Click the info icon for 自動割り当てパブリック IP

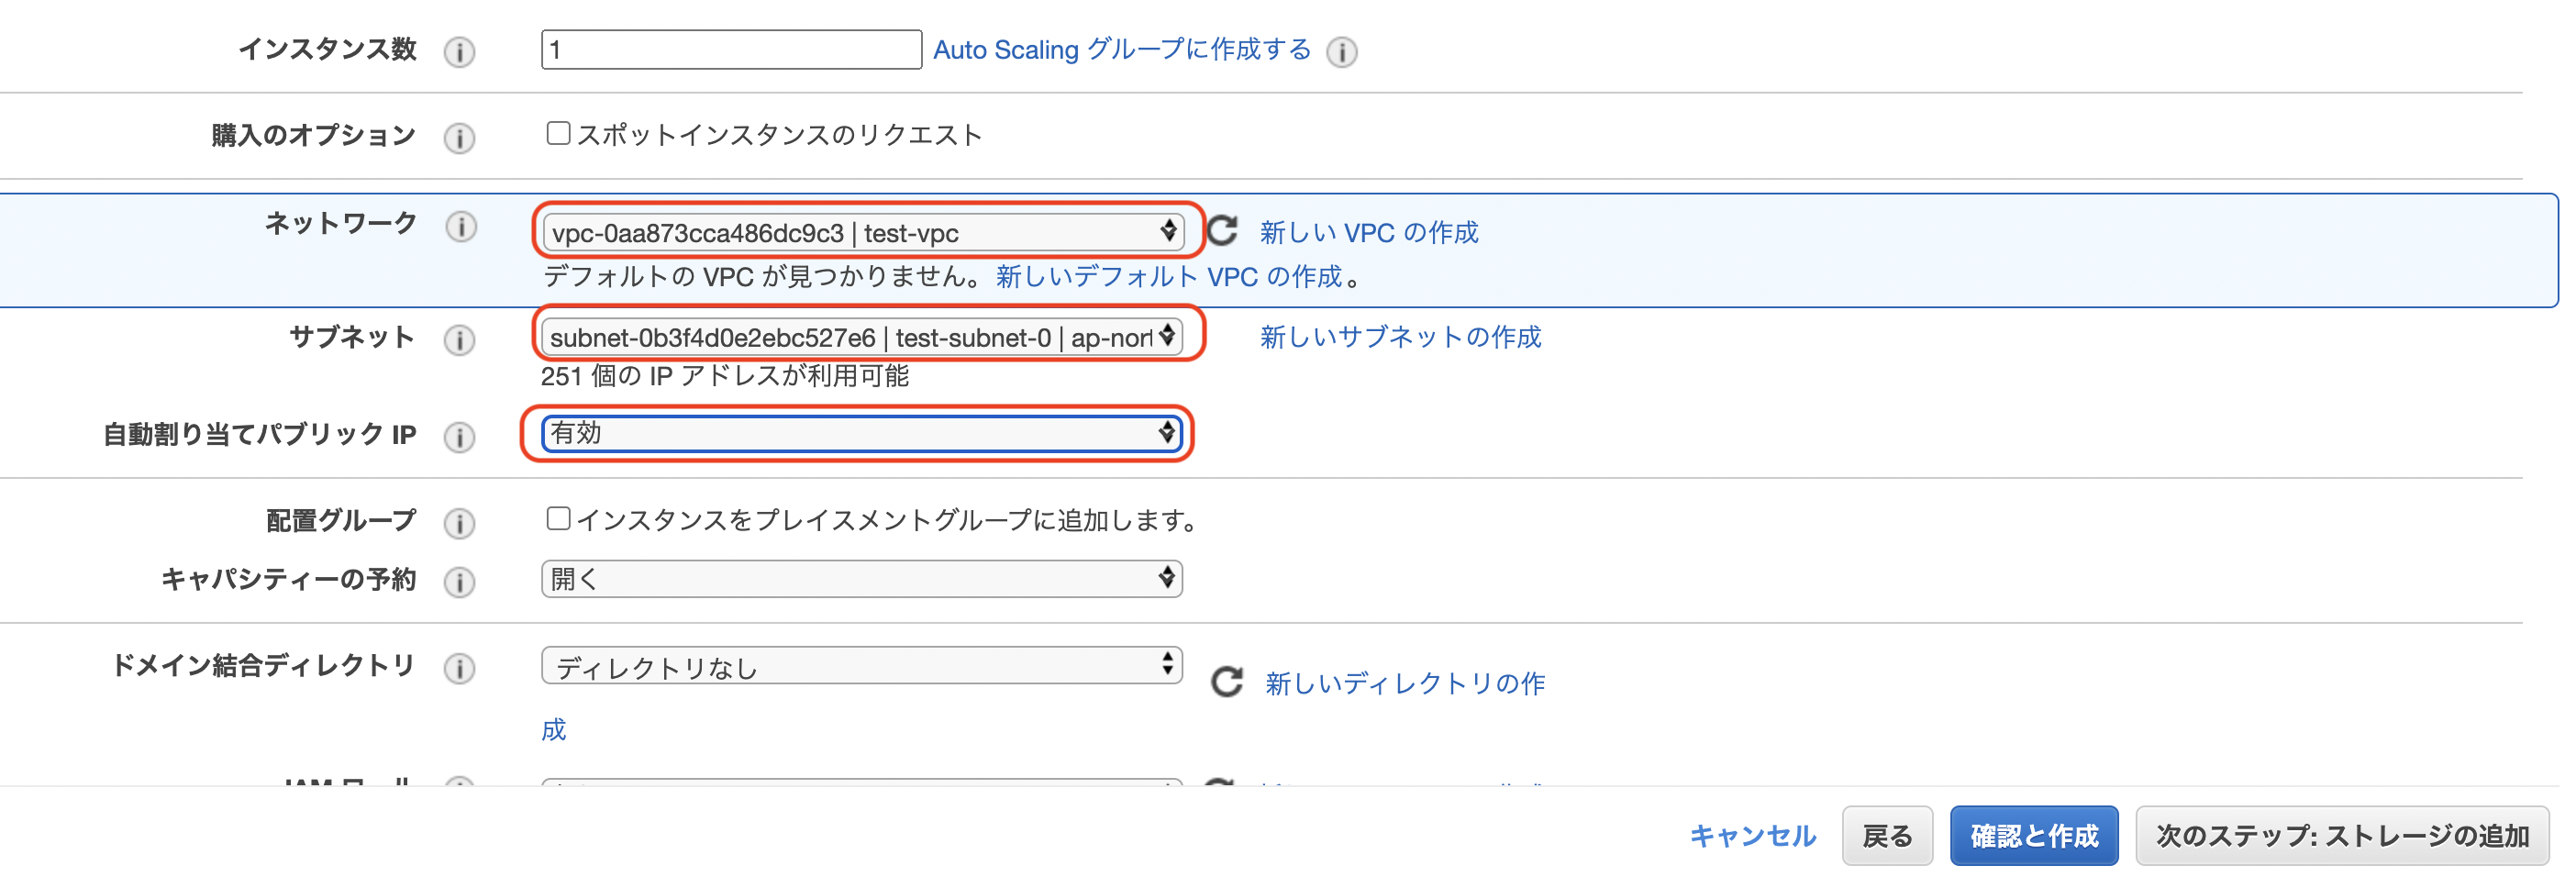tap(460, 436)
